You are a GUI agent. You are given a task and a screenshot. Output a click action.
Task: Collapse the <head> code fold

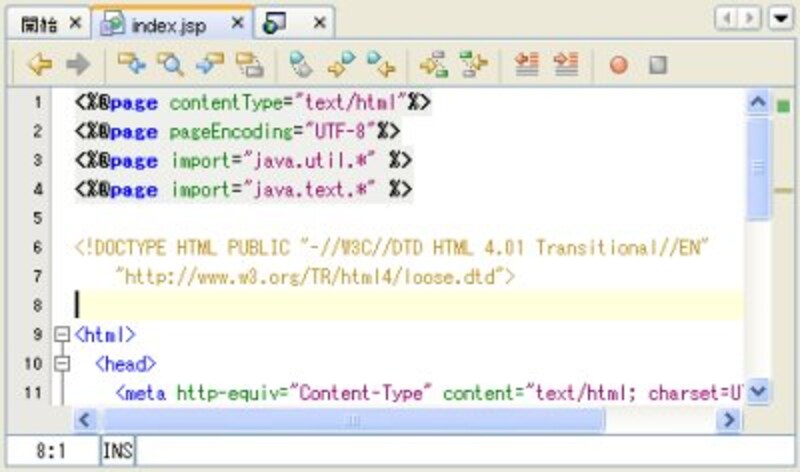60,364
